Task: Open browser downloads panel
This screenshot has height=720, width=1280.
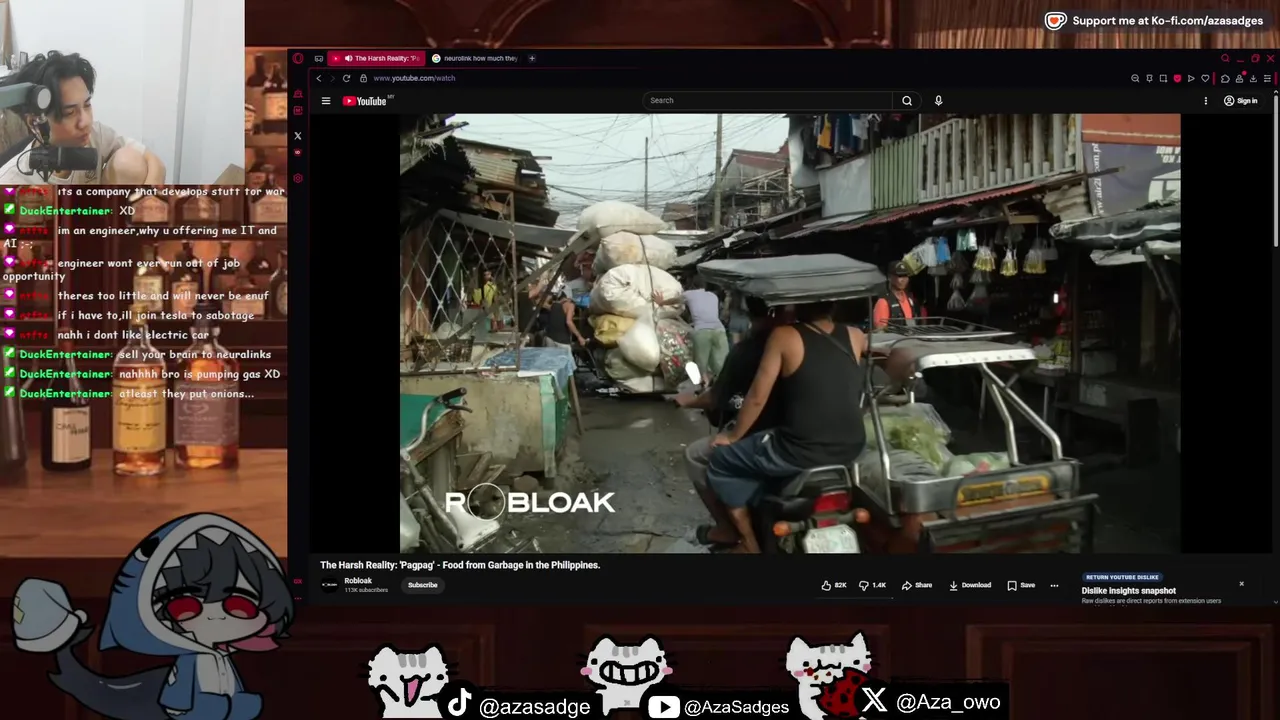Action: coord(1253,78)
